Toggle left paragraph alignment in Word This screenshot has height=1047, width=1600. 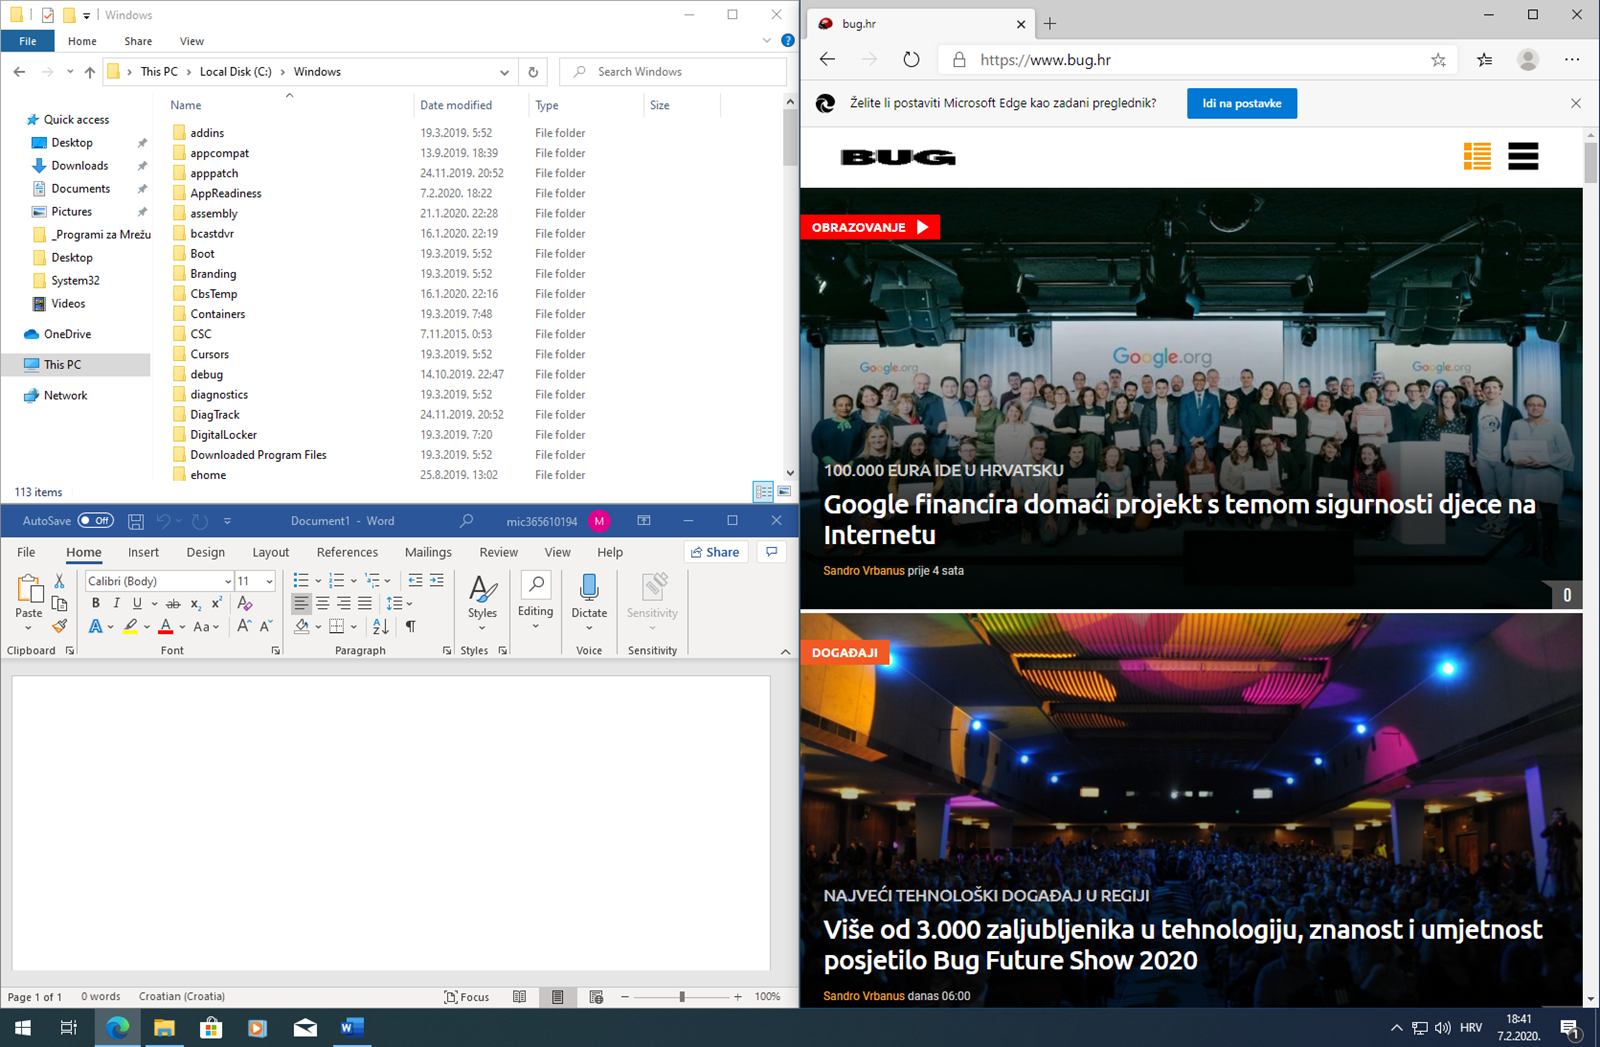(x=301, y=604)
